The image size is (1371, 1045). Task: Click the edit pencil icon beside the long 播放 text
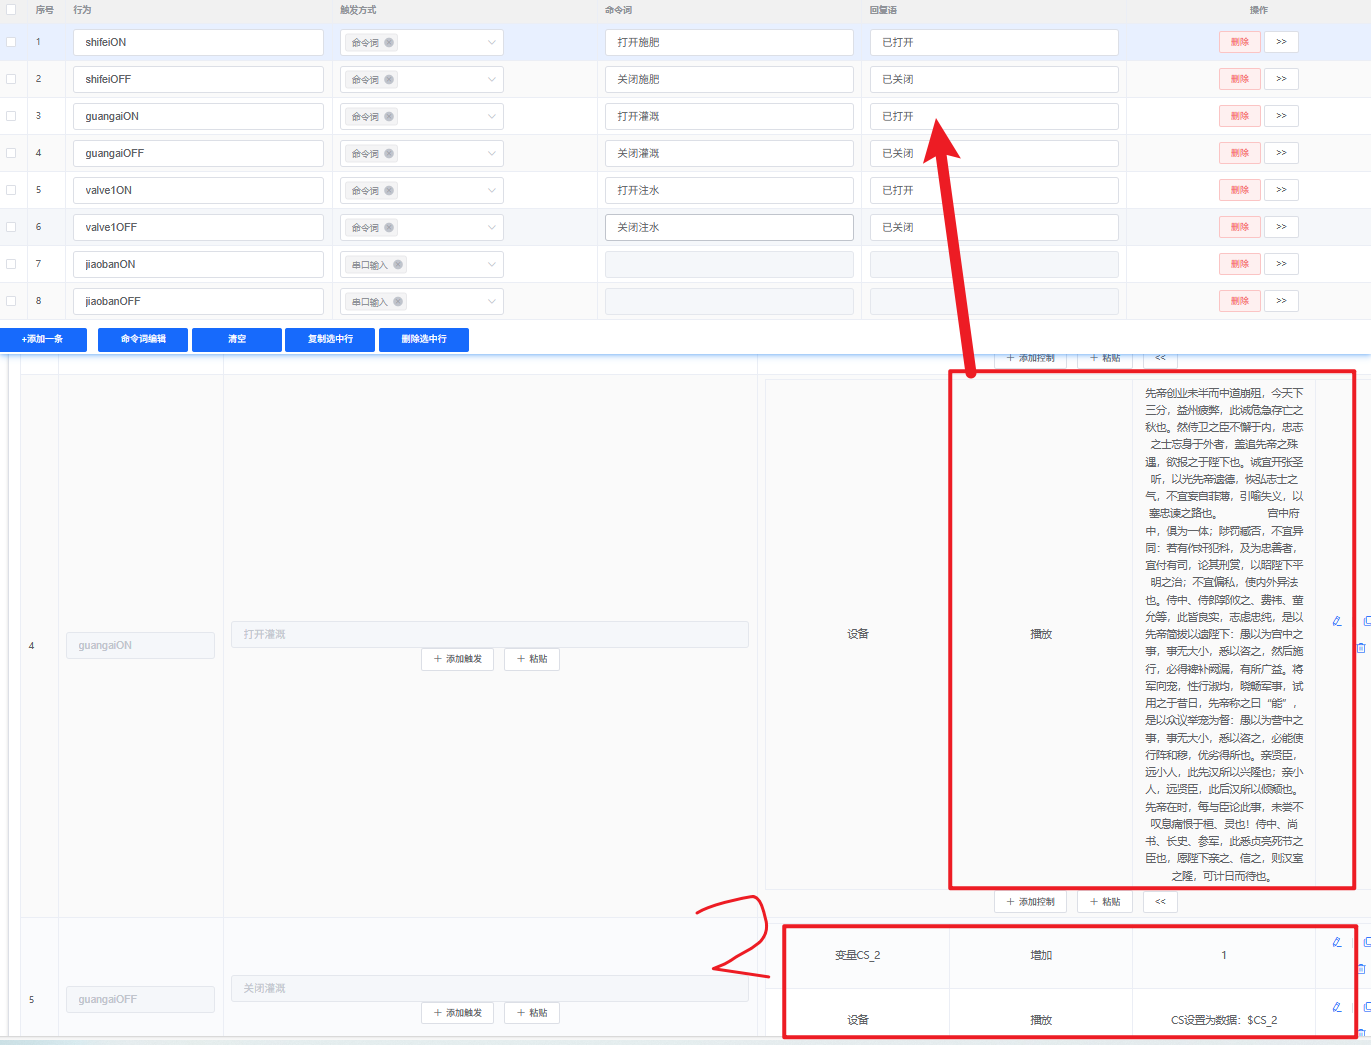tap(1337, 621)
